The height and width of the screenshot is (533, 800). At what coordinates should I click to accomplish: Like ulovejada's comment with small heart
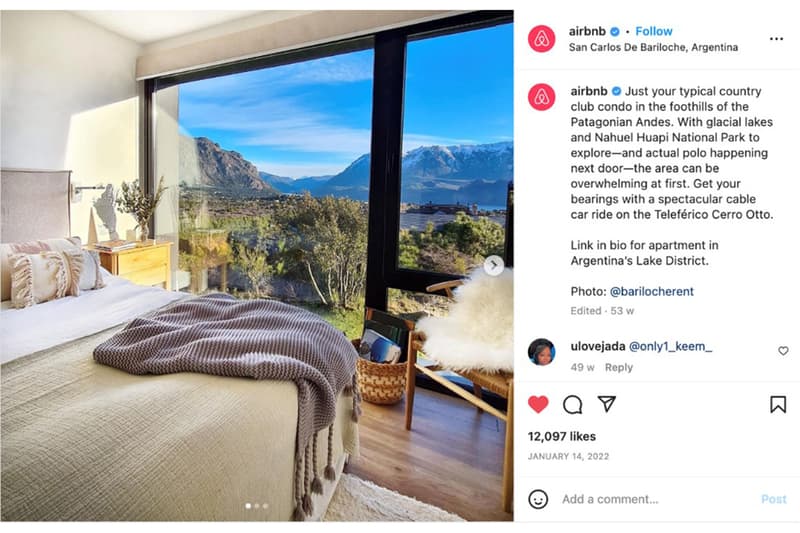(783, 351)
